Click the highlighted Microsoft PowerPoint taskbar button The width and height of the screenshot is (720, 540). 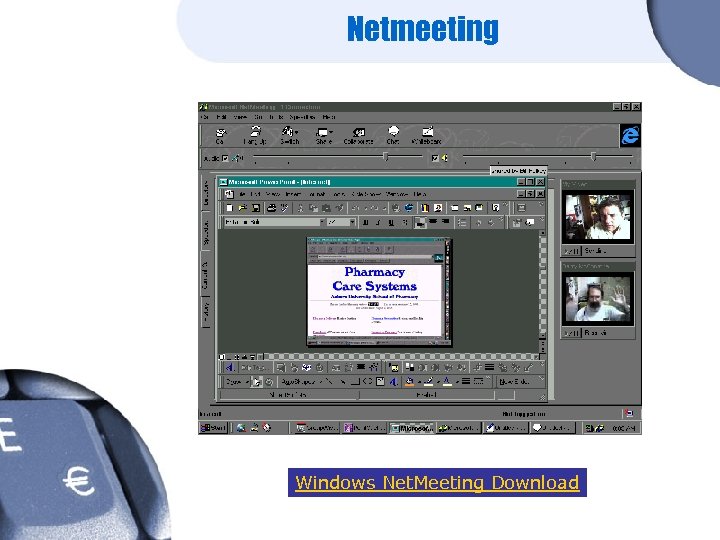click(411, 428)
